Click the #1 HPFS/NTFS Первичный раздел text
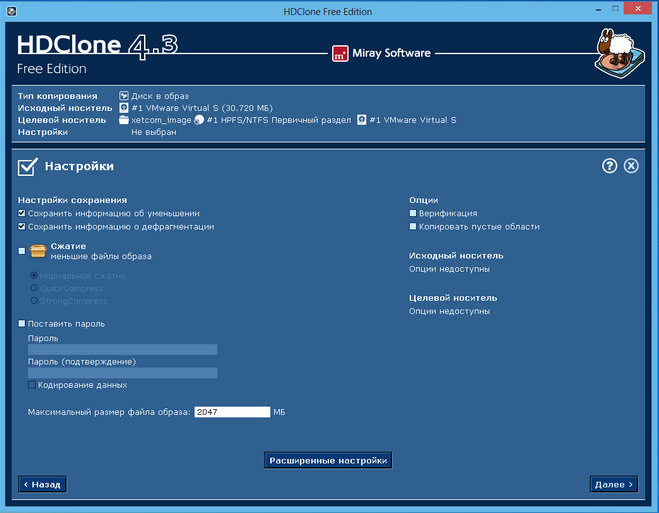This screenshot has height=513, width=659. click(x=279, y=120)
